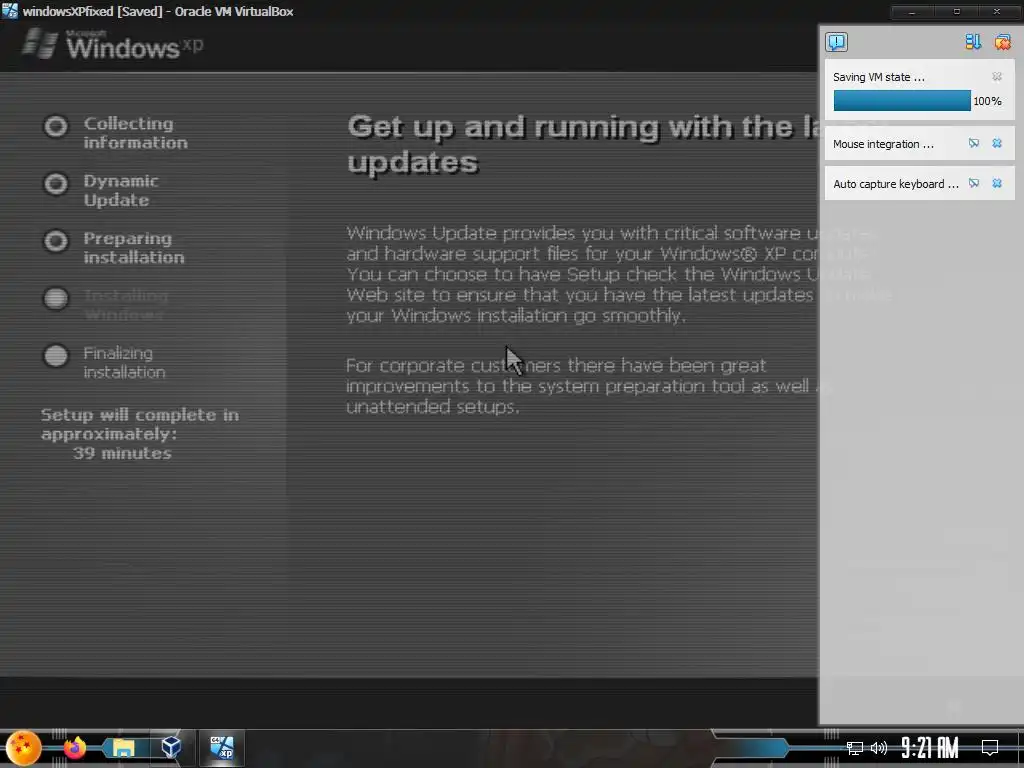
Task: Open the network tray icon
Action: [x=854, y=748]
